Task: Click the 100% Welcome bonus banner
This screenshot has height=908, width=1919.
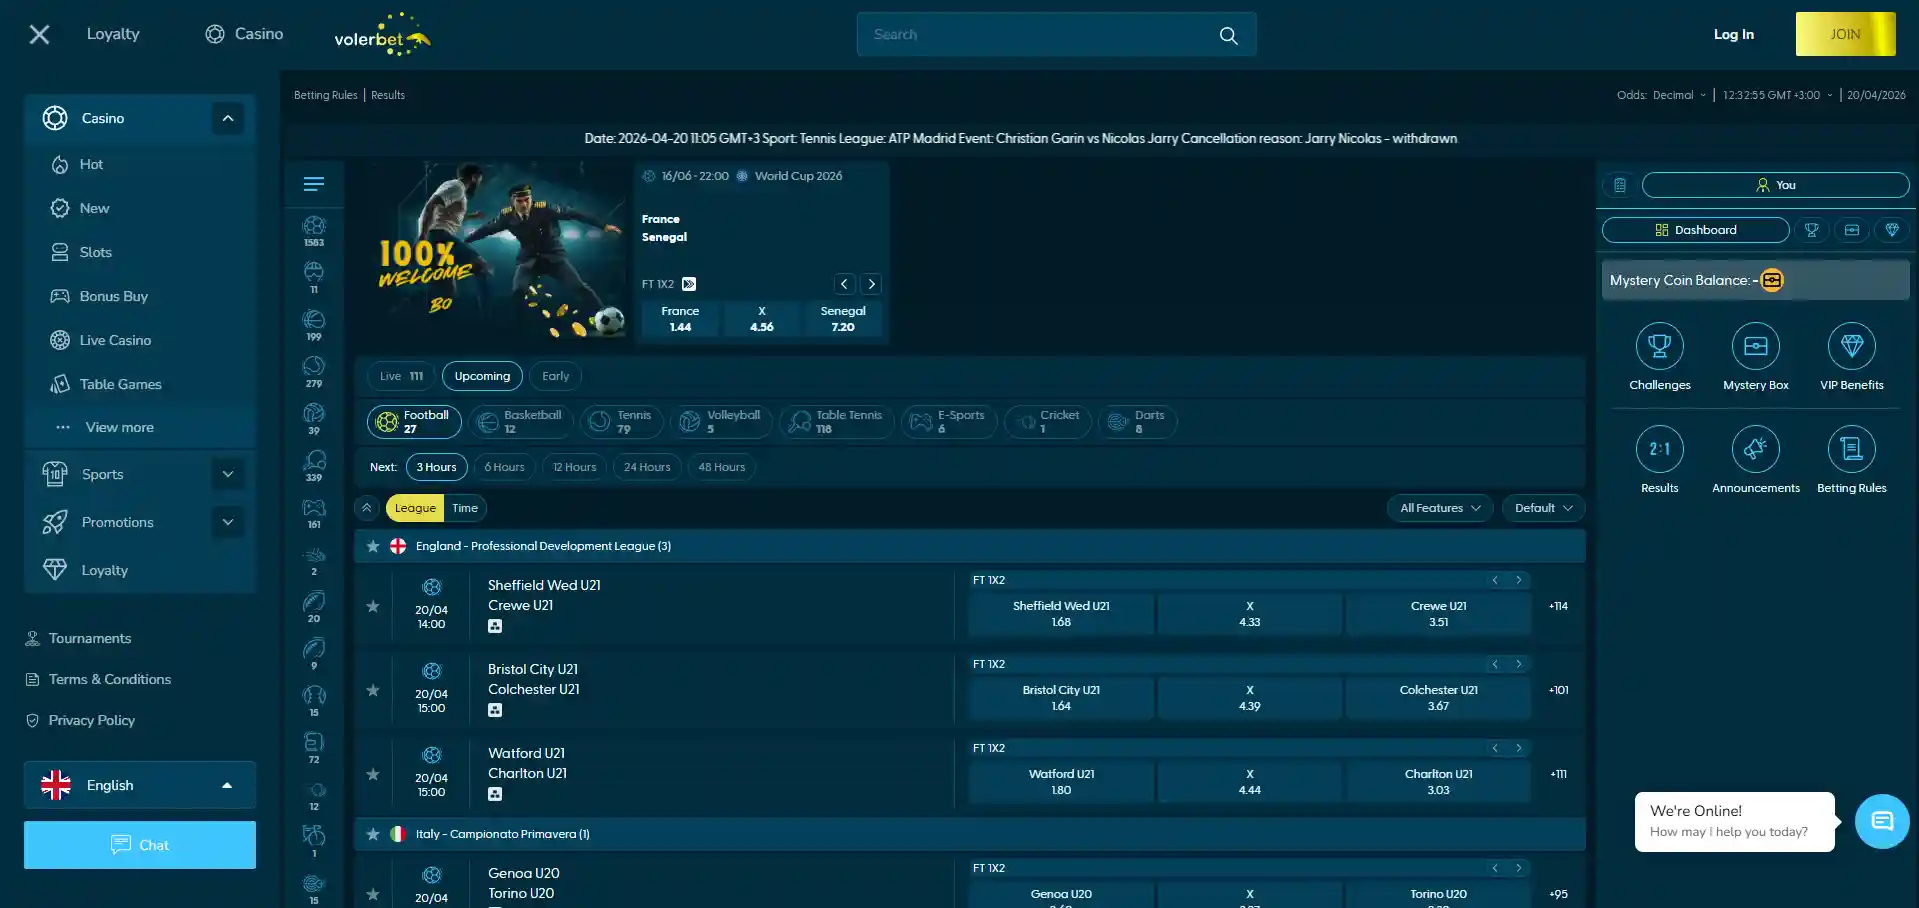Action: [491, 250]
